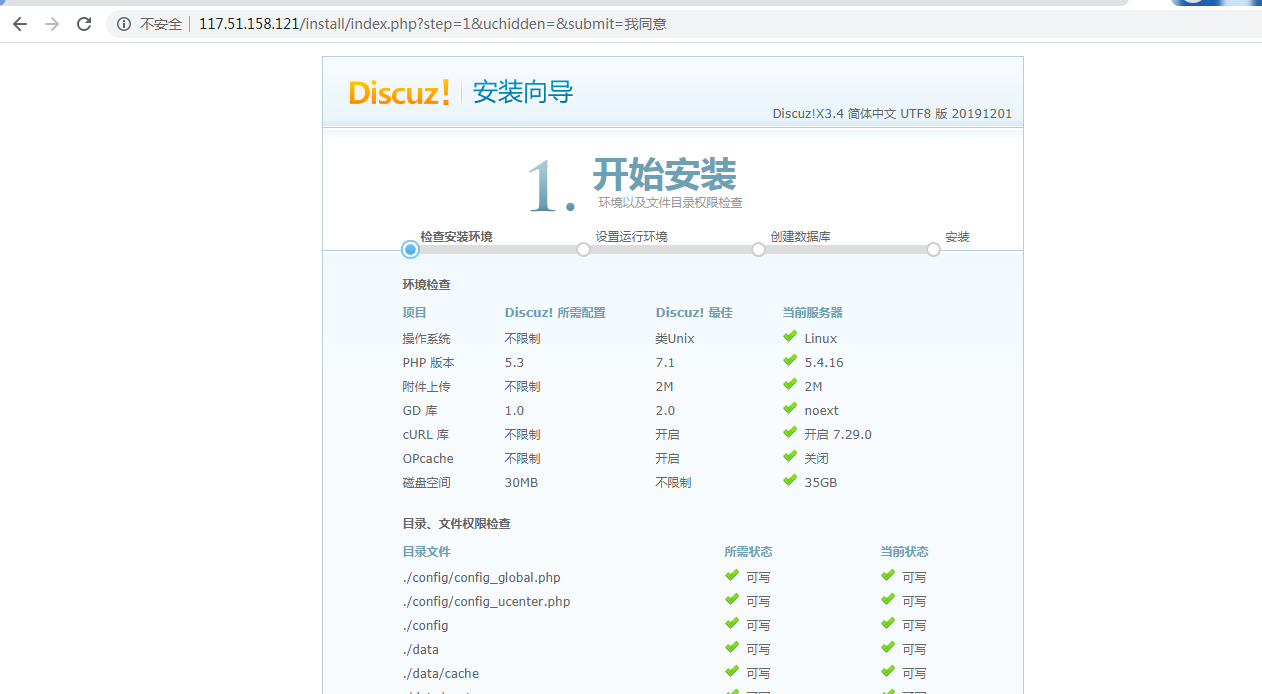Click the green check beside 开启 7.29.0
Image resolution: width=1262 pixels, height=694 pixels.
(x=790, y=433)
